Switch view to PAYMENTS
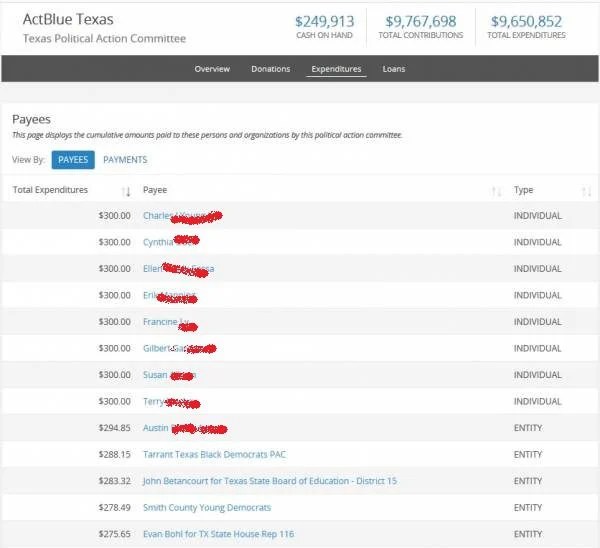 pos(125,160)
